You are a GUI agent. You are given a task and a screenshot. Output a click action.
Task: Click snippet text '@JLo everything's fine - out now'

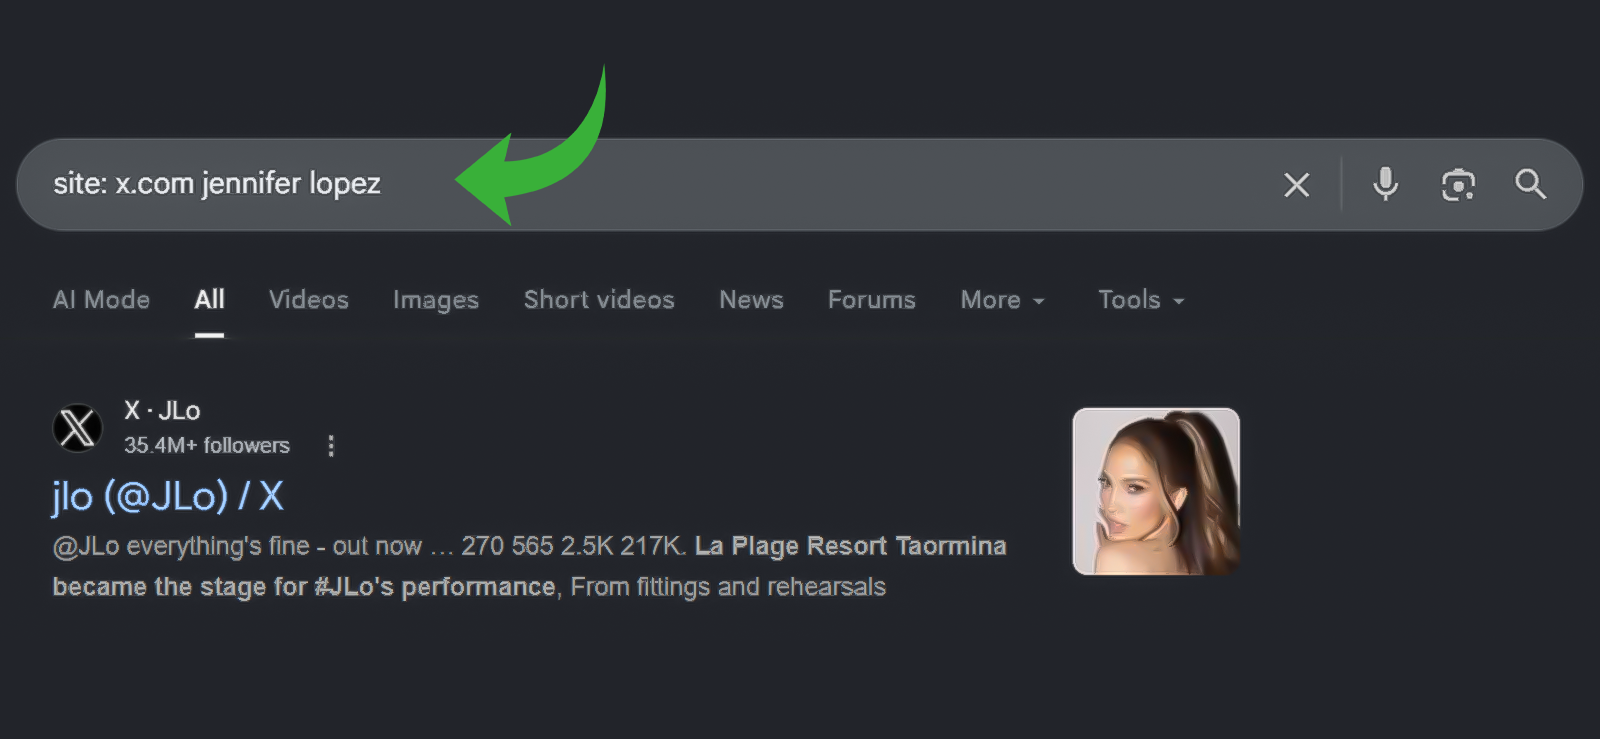pos(237,547)
